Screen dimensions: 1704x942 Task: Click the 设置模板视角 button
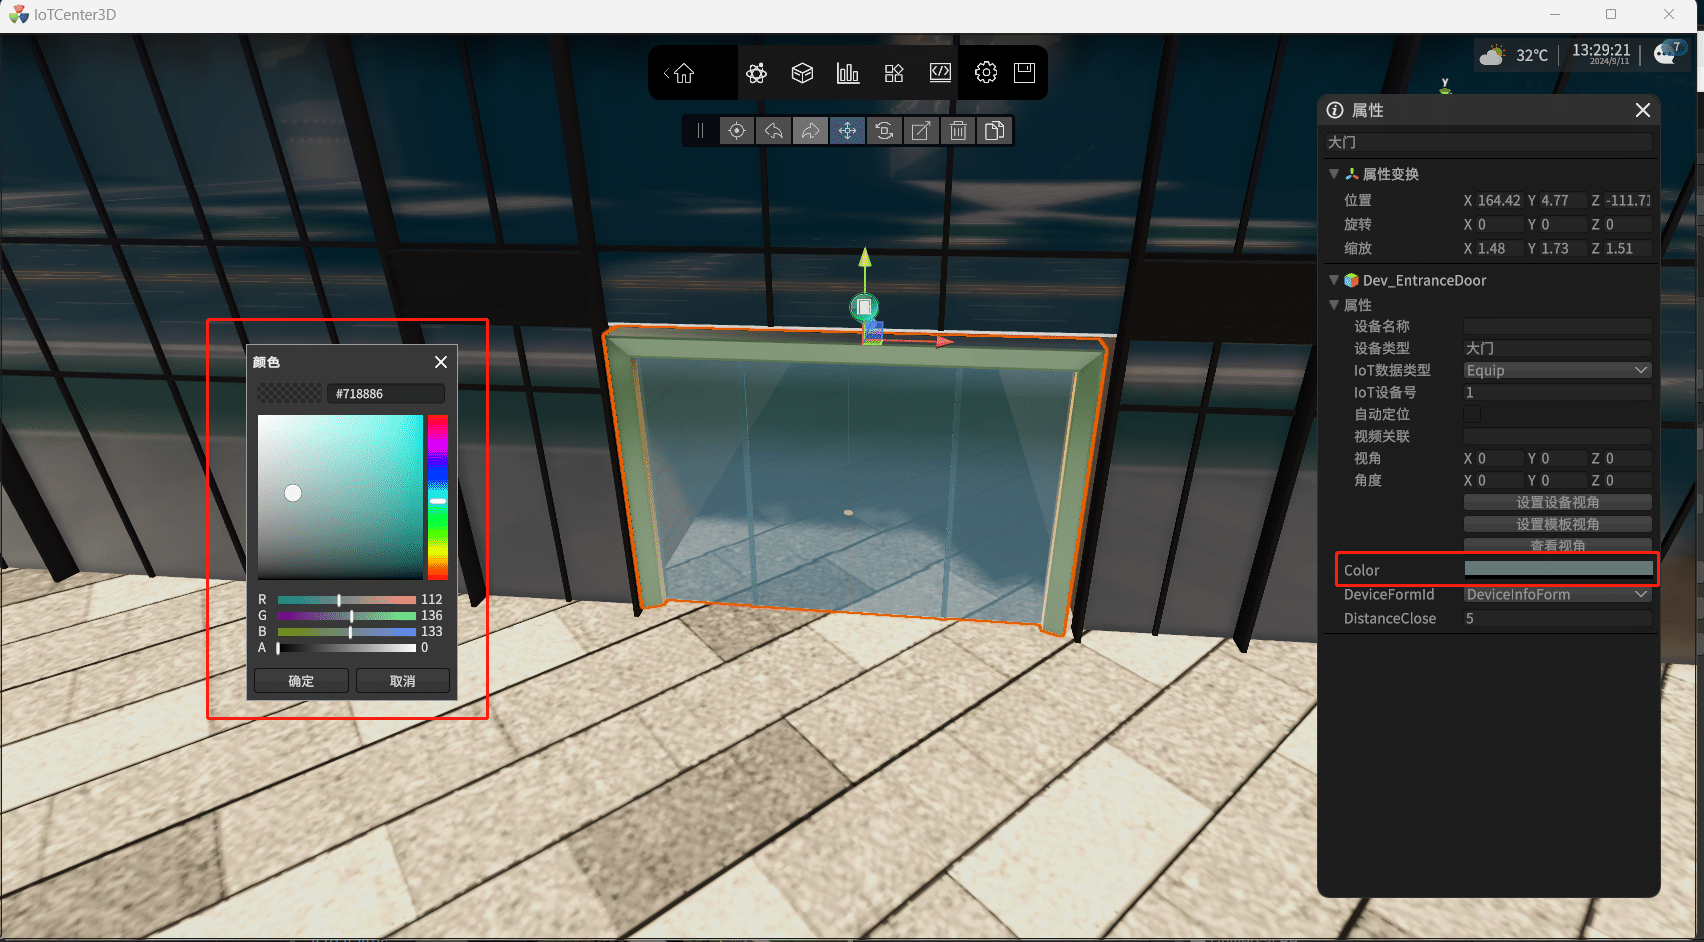[x=1557, y=524]
